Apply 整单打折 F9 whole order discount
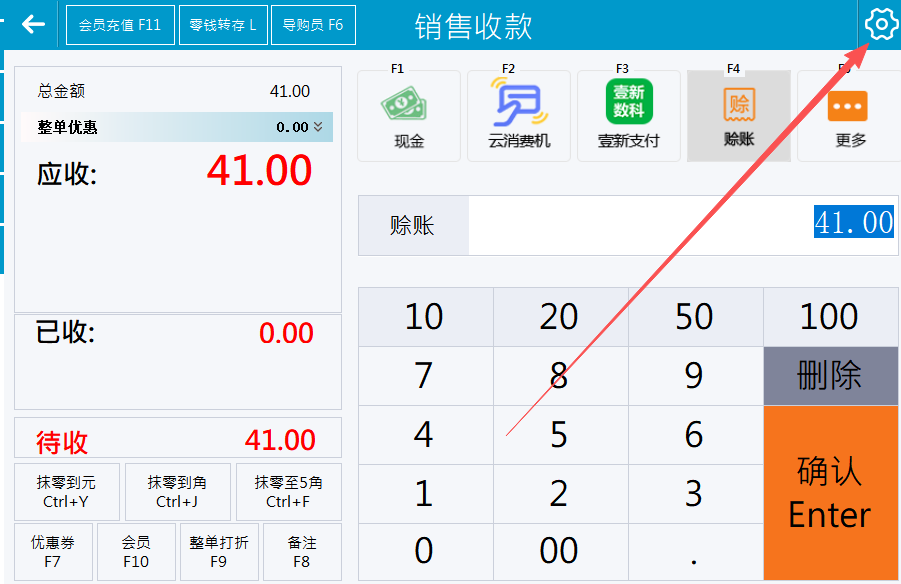901x584 pixels. pos(219,552)
